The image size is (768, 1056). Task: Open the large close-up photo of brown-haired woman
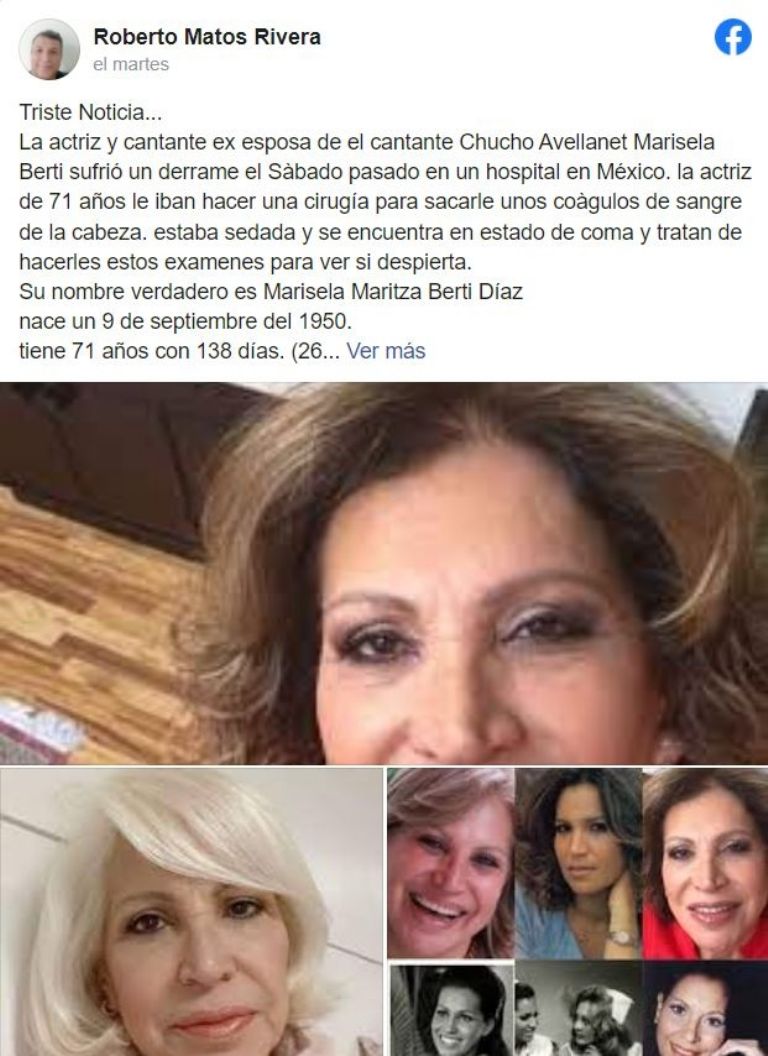click(x=384, y=573)
